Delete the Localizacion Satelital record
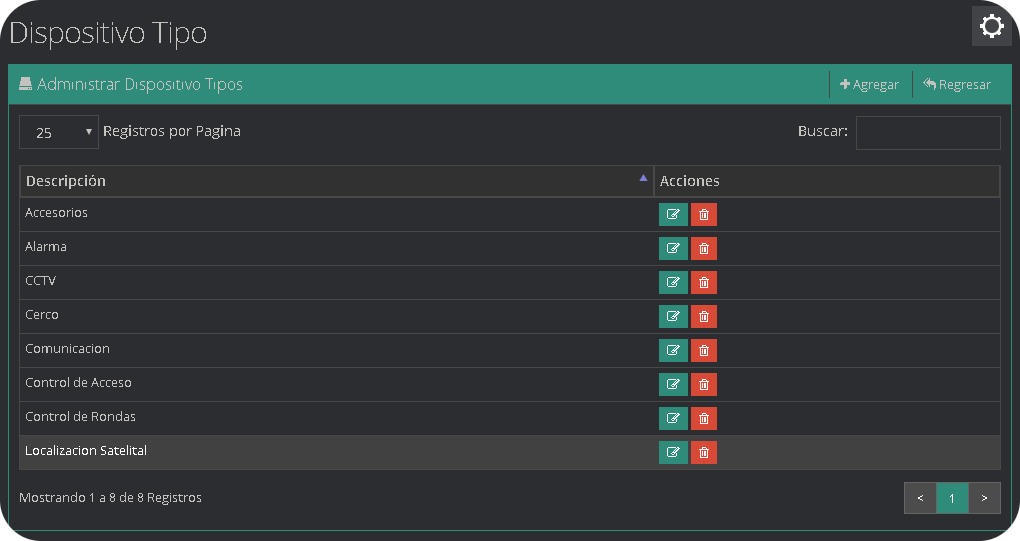This screenshot has height=541, width=1020. tap(704, 453)
